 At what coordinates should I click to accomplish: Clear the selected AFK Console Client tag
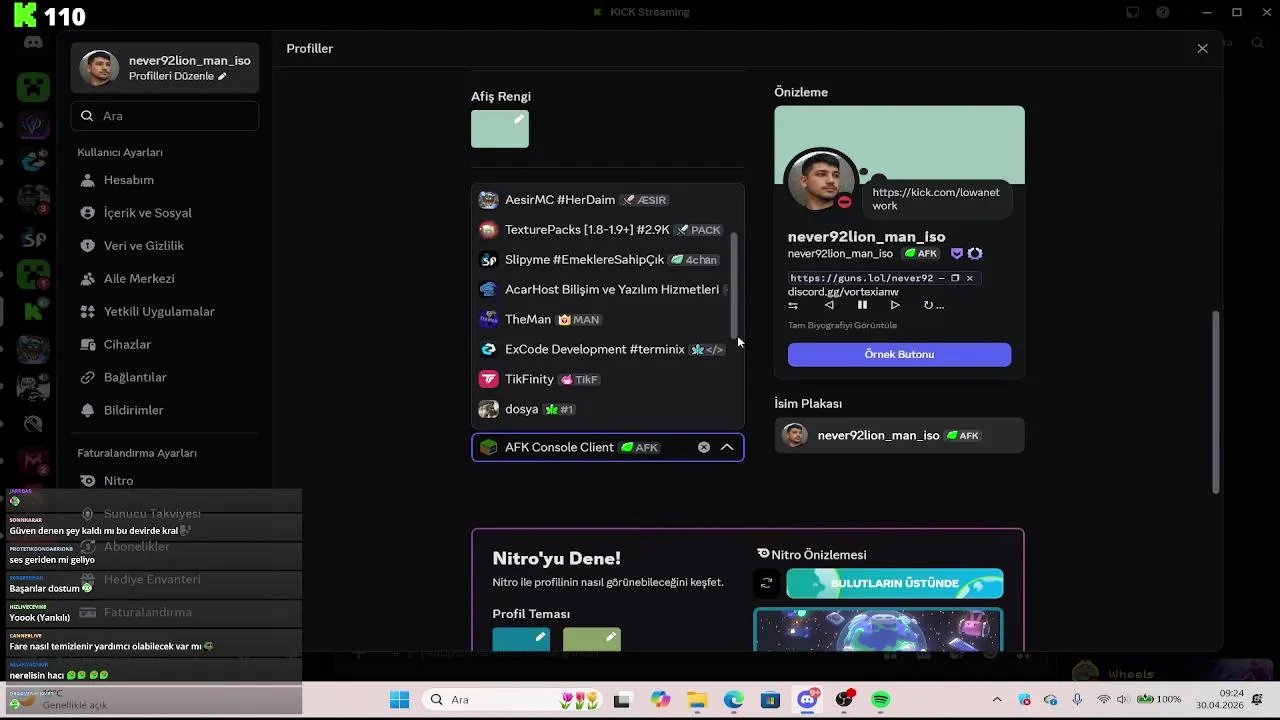704,448
